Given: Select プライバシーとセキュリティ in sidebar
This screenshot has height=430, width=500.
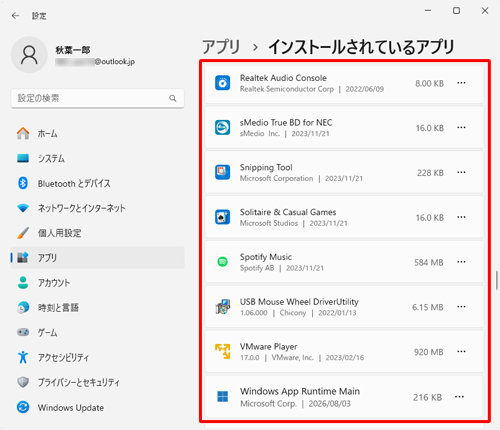Looking at the screenshot, I should click(x=97, y=382).
